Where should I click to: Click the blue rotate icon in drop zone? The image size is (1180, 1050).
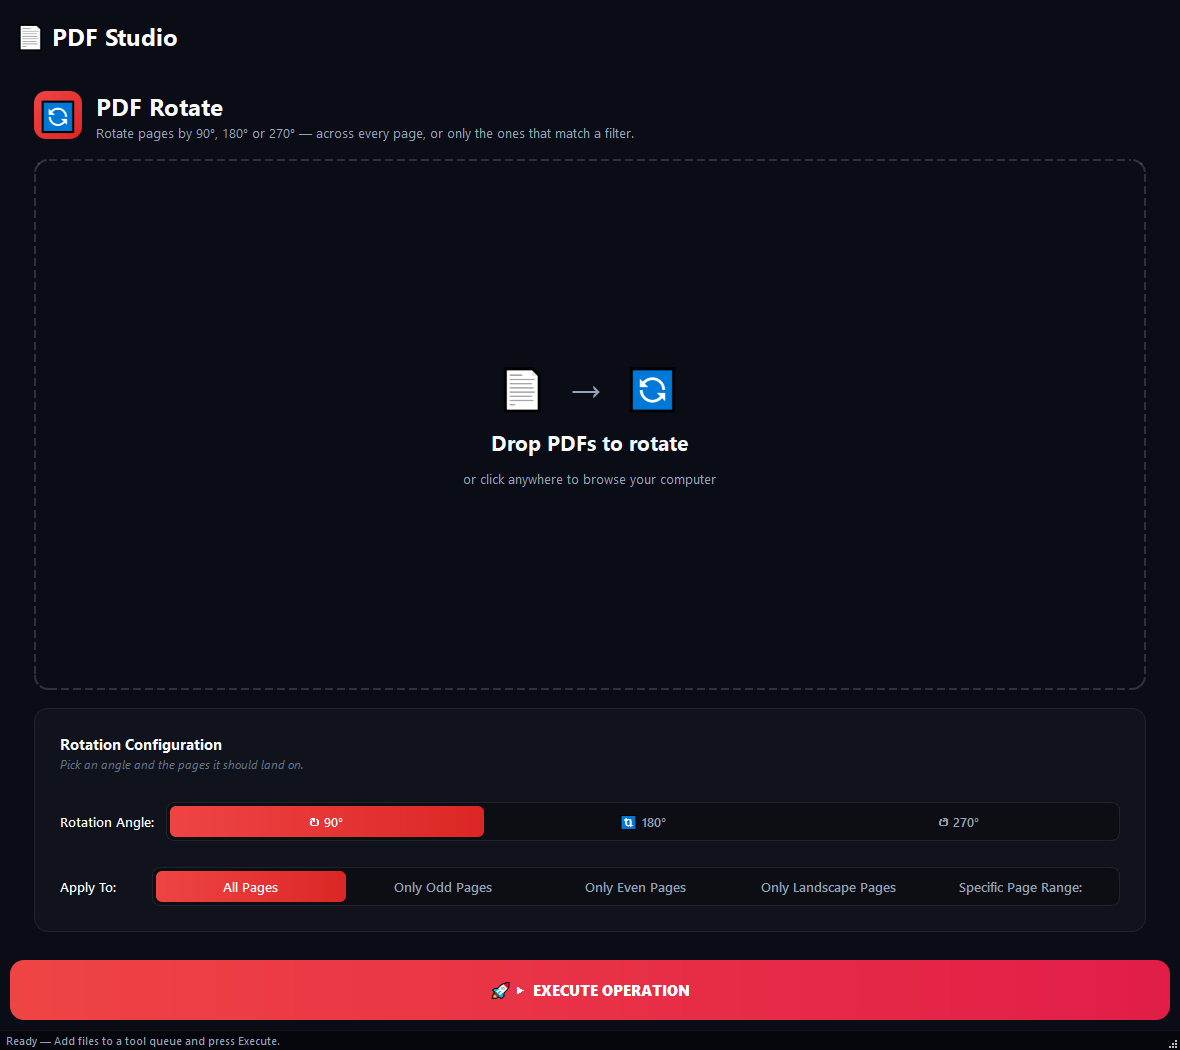click(x=652, y=390)
